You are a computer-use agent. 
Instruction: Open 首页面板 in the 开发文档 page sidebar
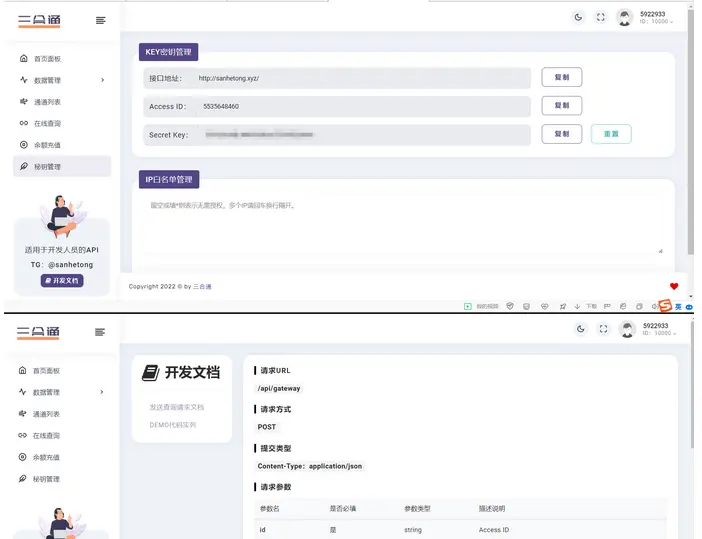(x=47, y=371)
